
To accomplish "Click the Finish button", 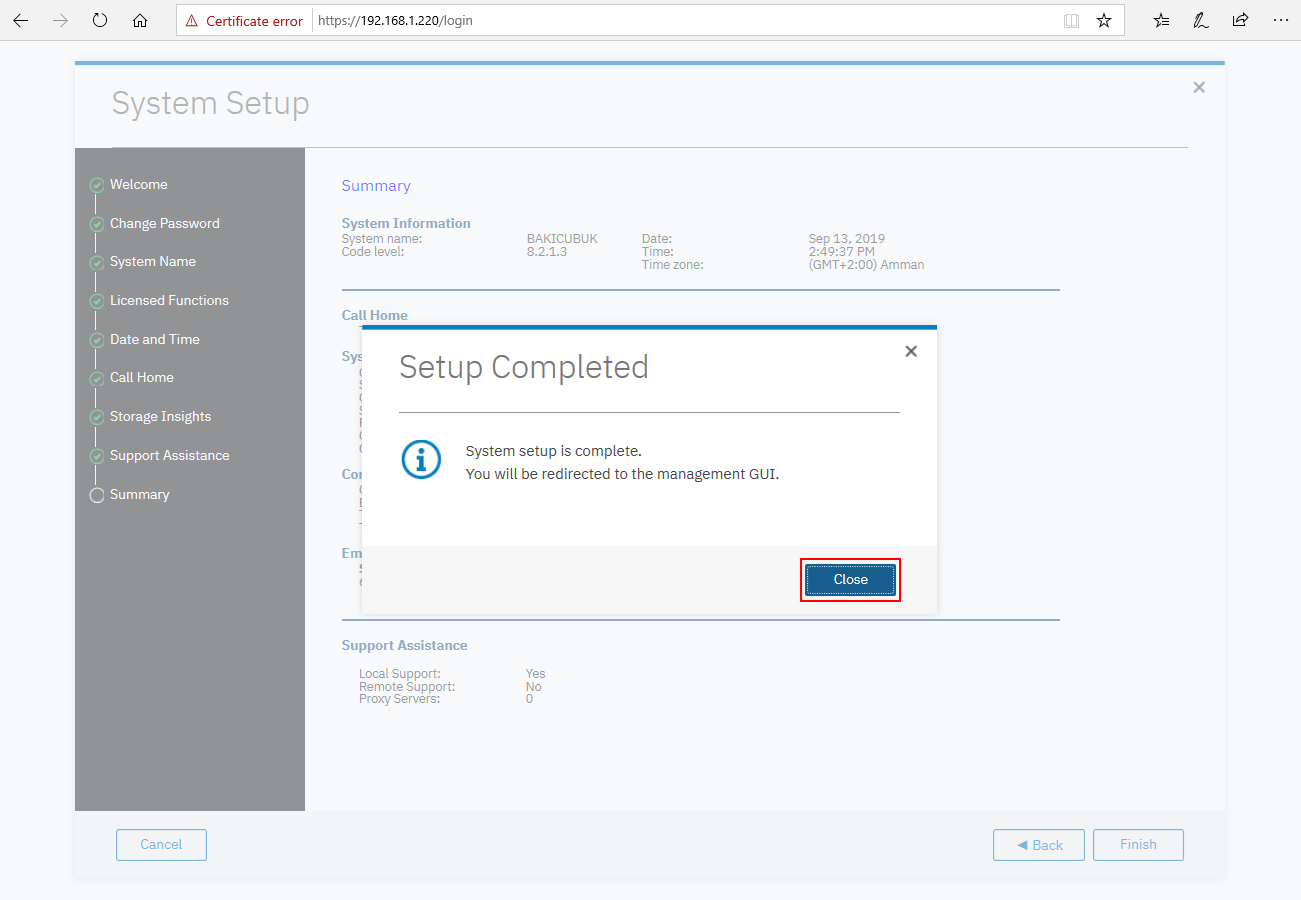I will [x=1138, y=845].
